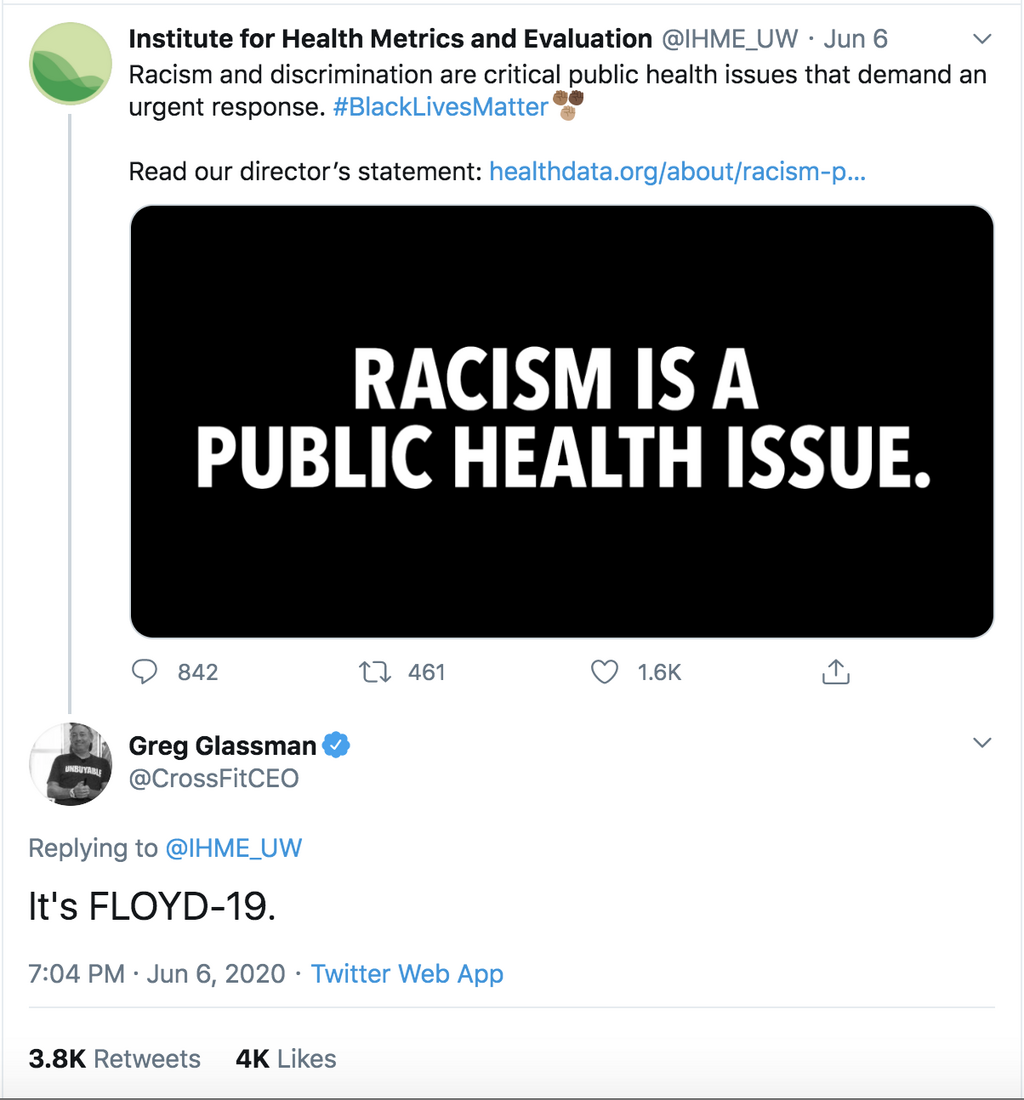Screen dimensions: 1024x1100
Task: Click Greg Glassman's profile picture
Action: (x=72, y=764)
